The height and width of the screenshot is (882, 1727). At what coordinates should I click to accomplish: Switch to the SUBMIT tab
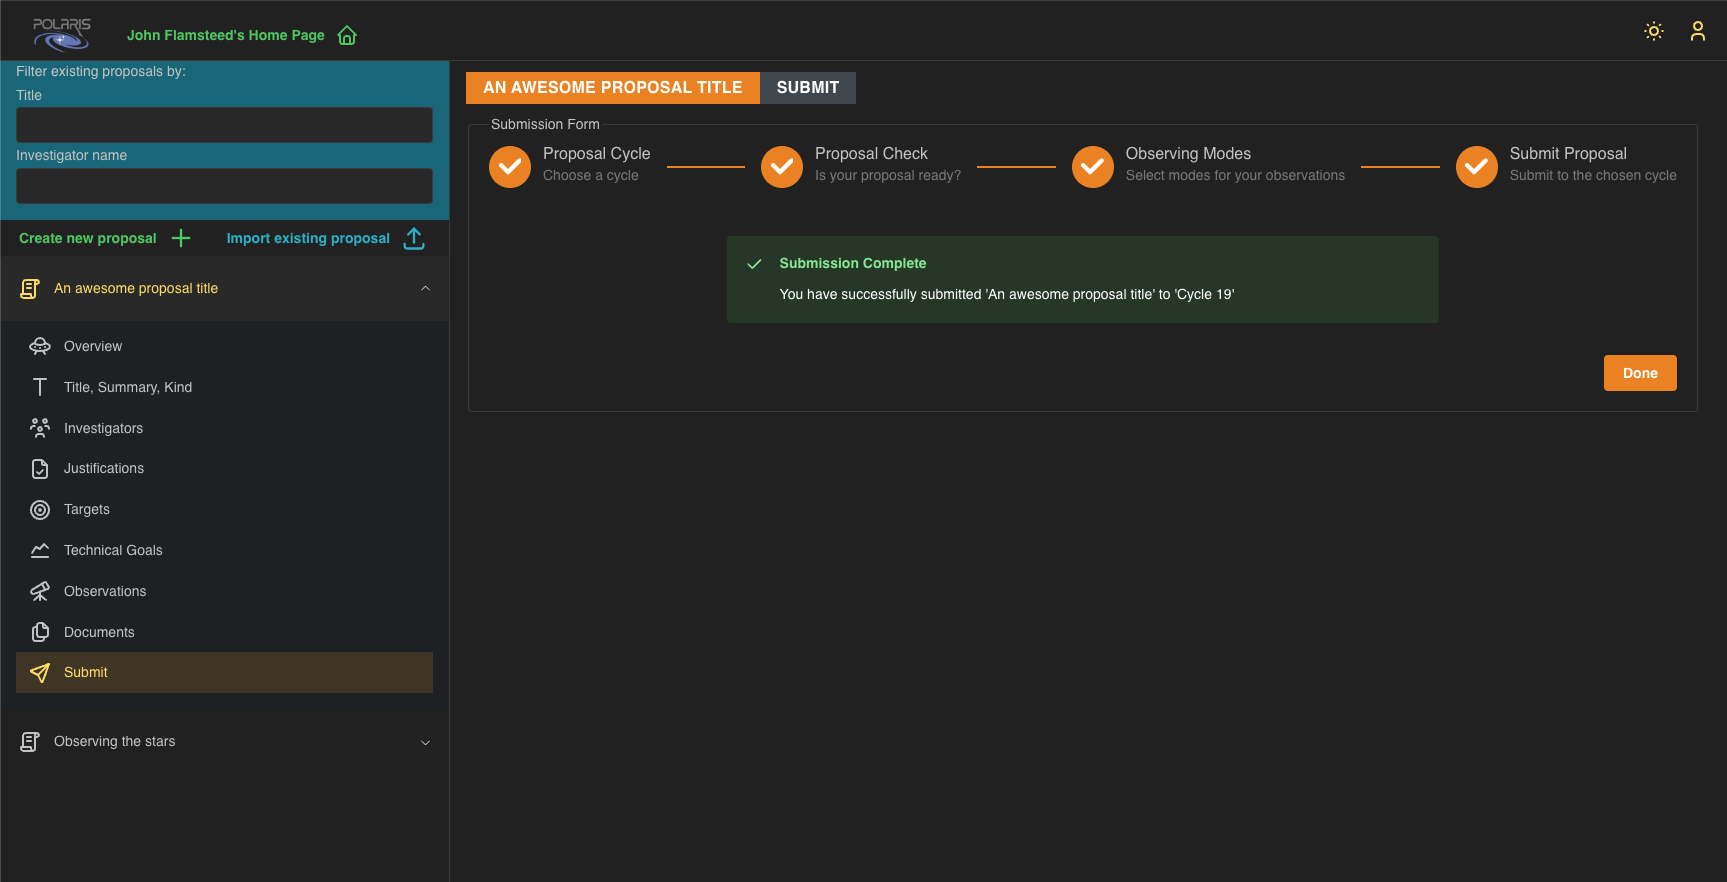[807, 88]
